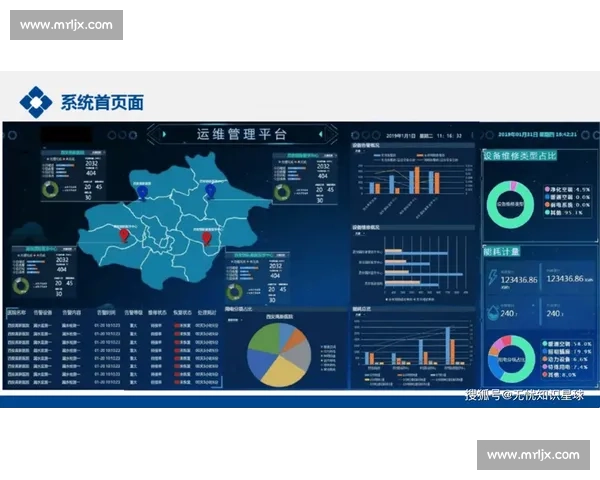The image size is (600, 480).
Task: Toggle 特殊用电 7.4% legend entry
Action: point(565,367)
